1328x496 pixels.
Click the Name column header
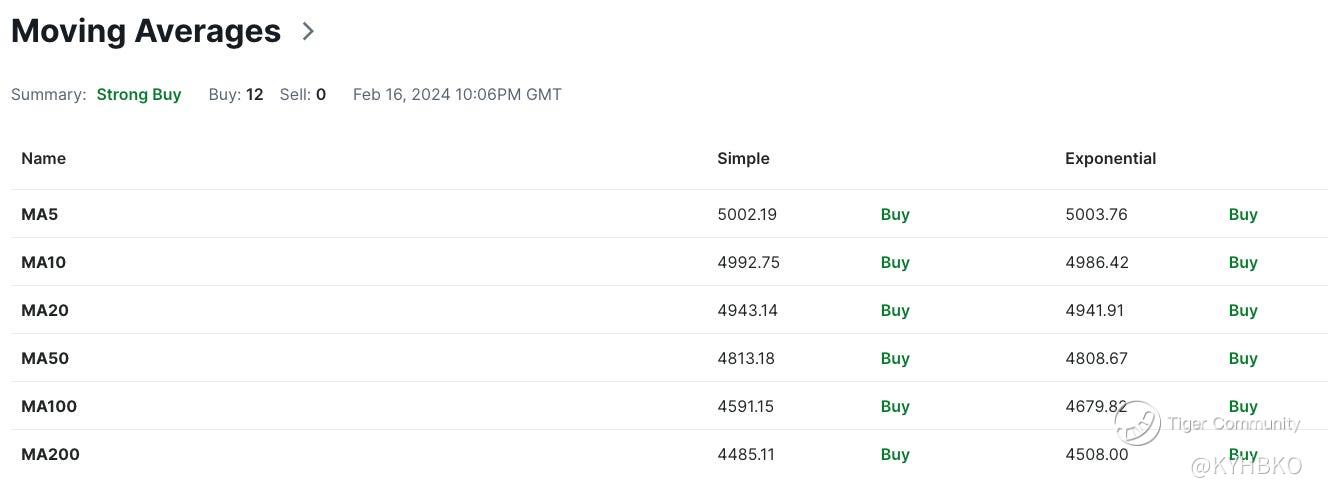point(44,158)
